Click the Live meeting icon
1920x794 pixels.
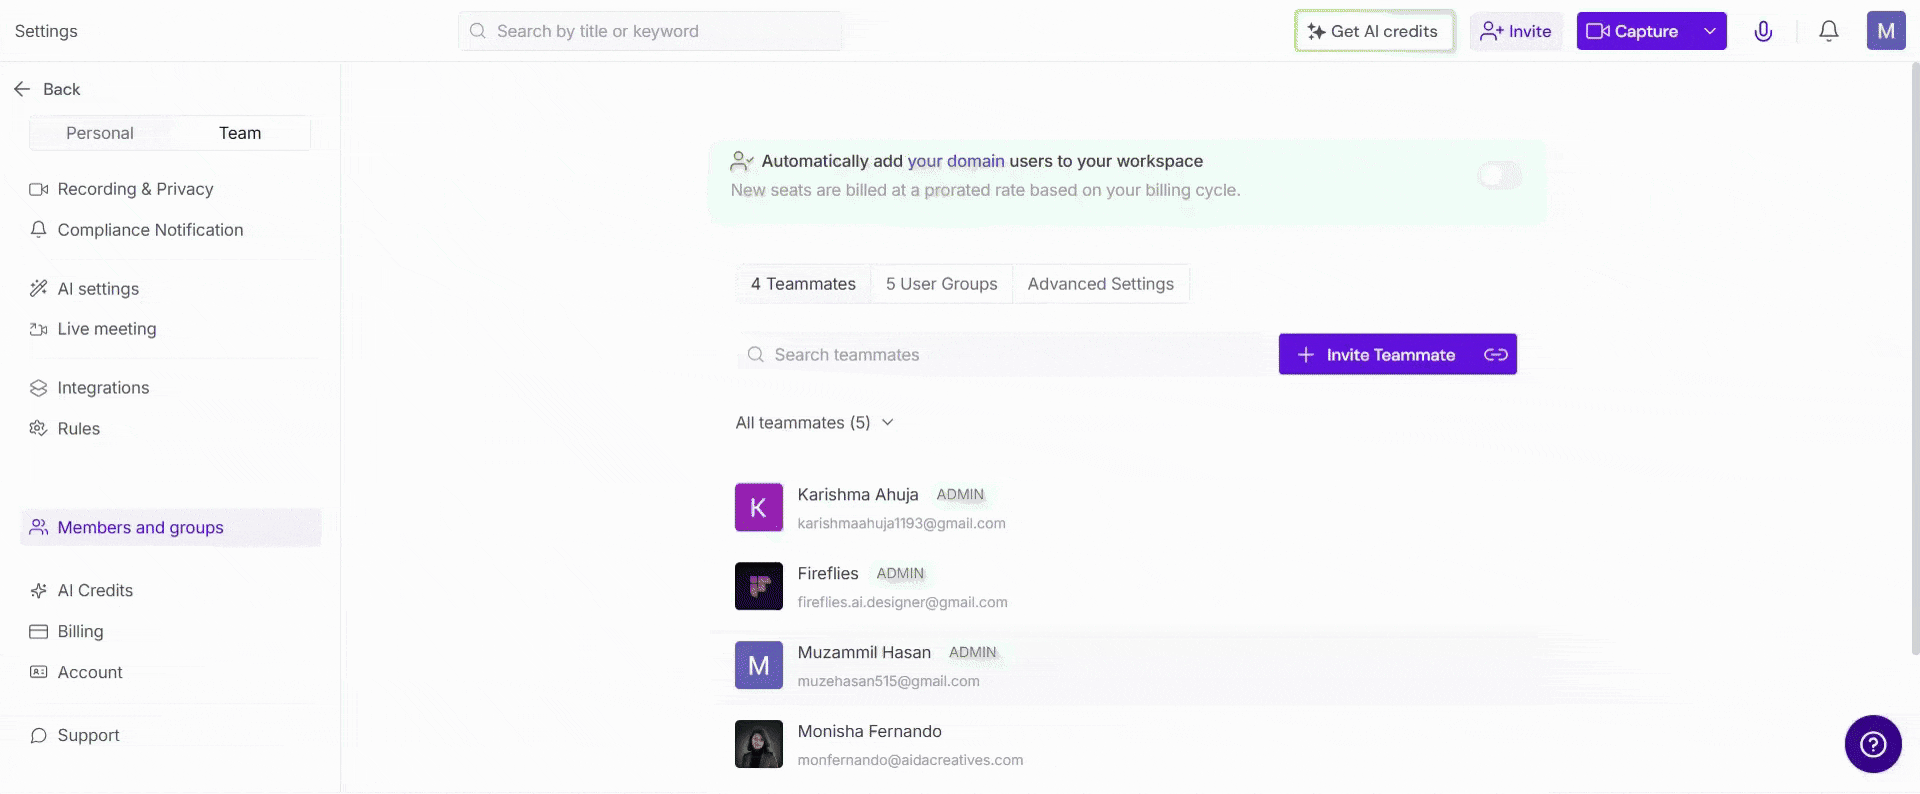39,329
